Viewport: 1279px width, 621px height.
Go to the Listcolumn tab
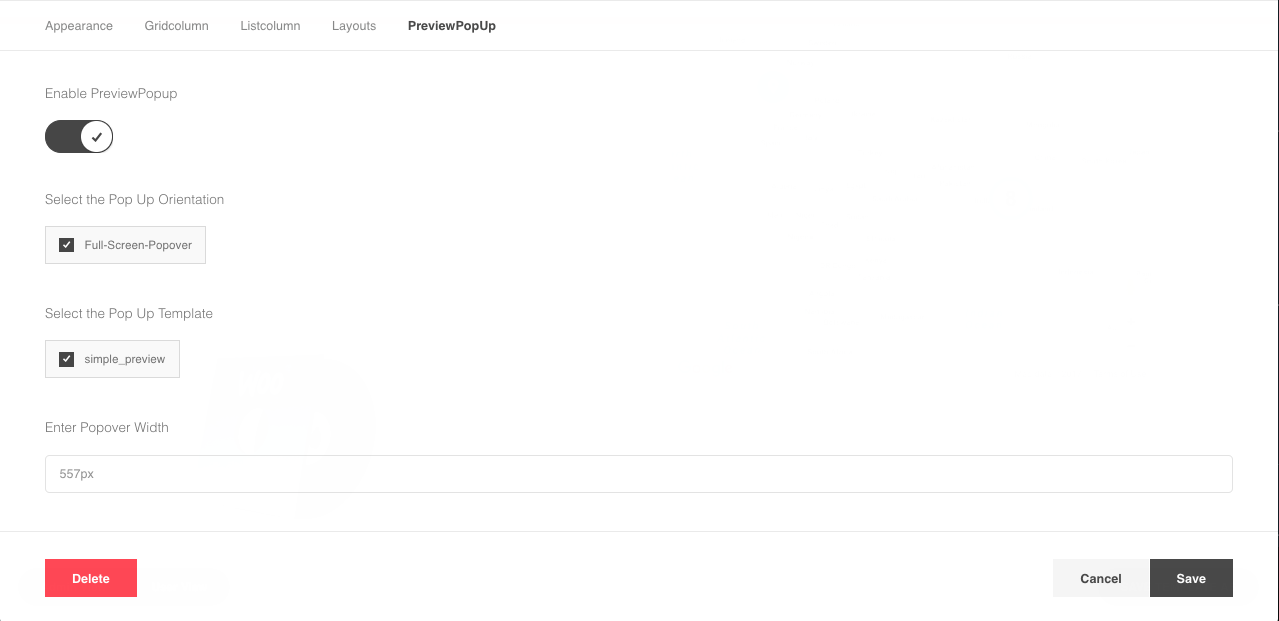(x=270, y=26)
